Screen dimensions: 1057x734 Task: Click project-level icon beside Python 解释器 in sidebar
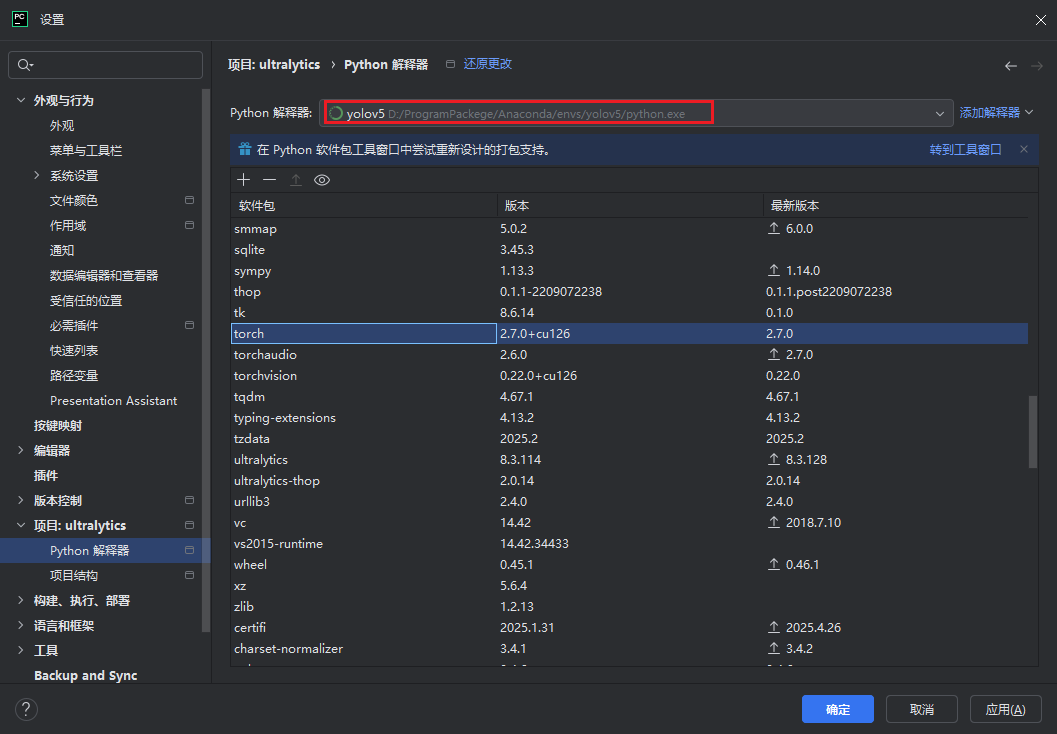[189, 550]
